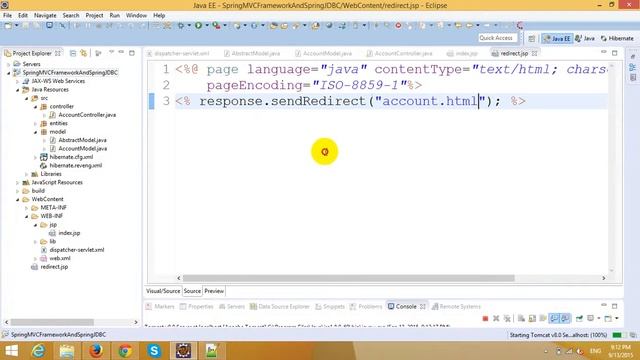This screenshot has width=640, height=360.
Task: Switch to Java perspective
Action: coord(584,38)
